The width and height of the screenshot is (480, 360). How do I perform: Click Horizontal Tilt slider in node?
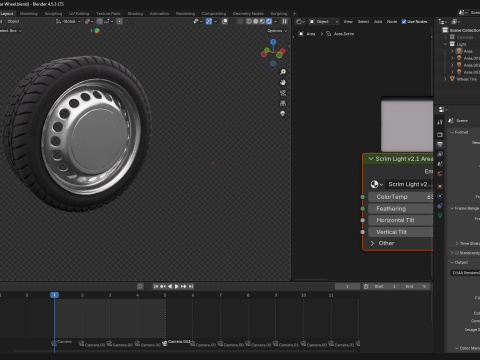click(400, 220)
